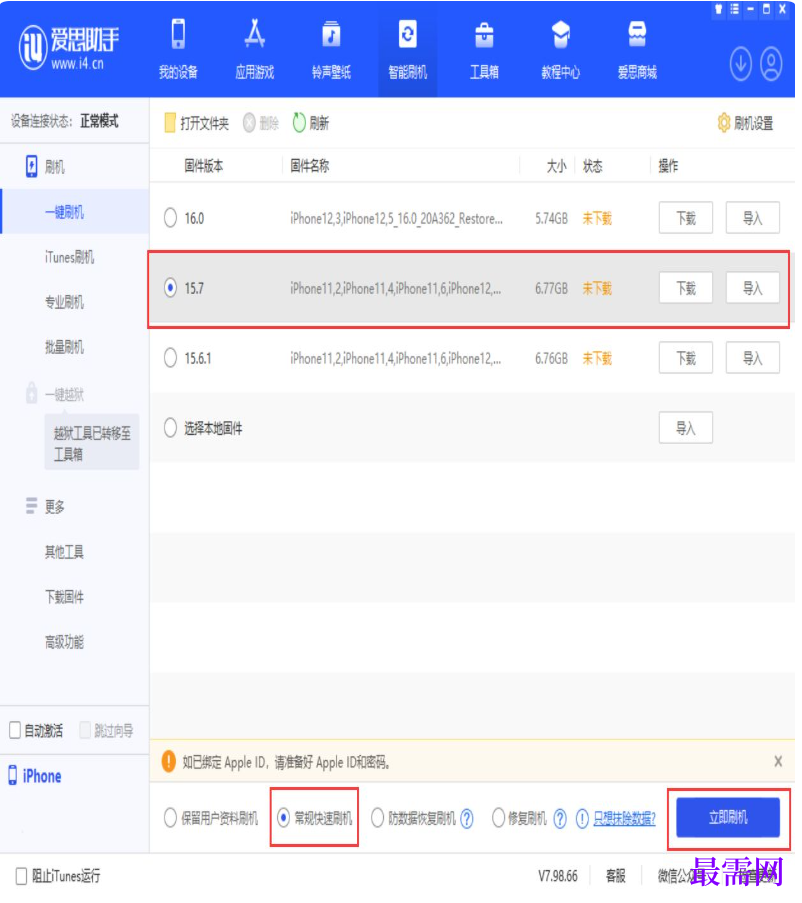Open 铃声壁纸 ringtone wallpaper icon

332,48
